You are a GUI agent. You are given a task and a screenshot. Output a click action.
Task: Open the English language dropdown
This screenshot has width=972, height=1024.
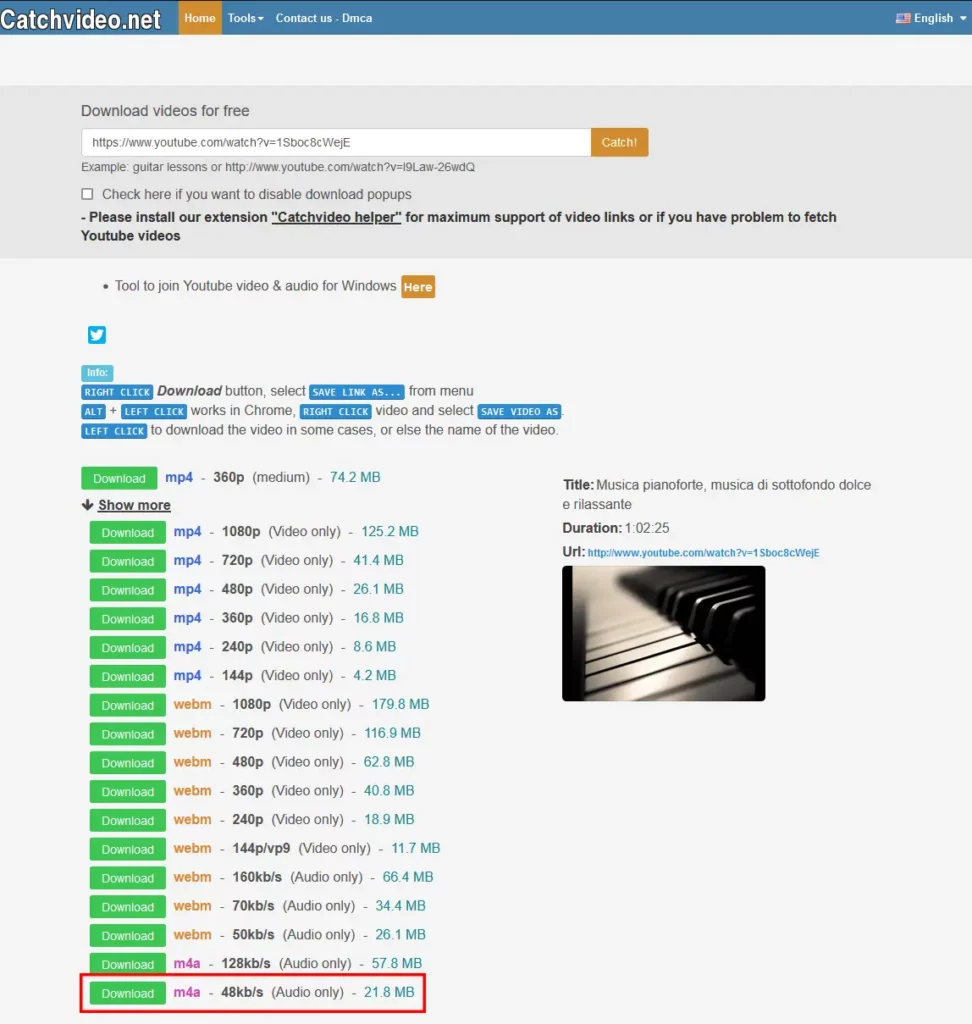tap(931, 18)
